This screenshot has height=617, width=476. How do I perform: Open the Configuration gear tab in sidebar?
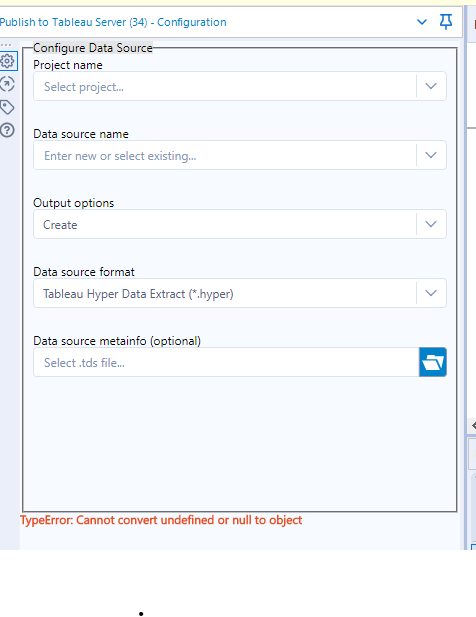(x=8, y=61)
